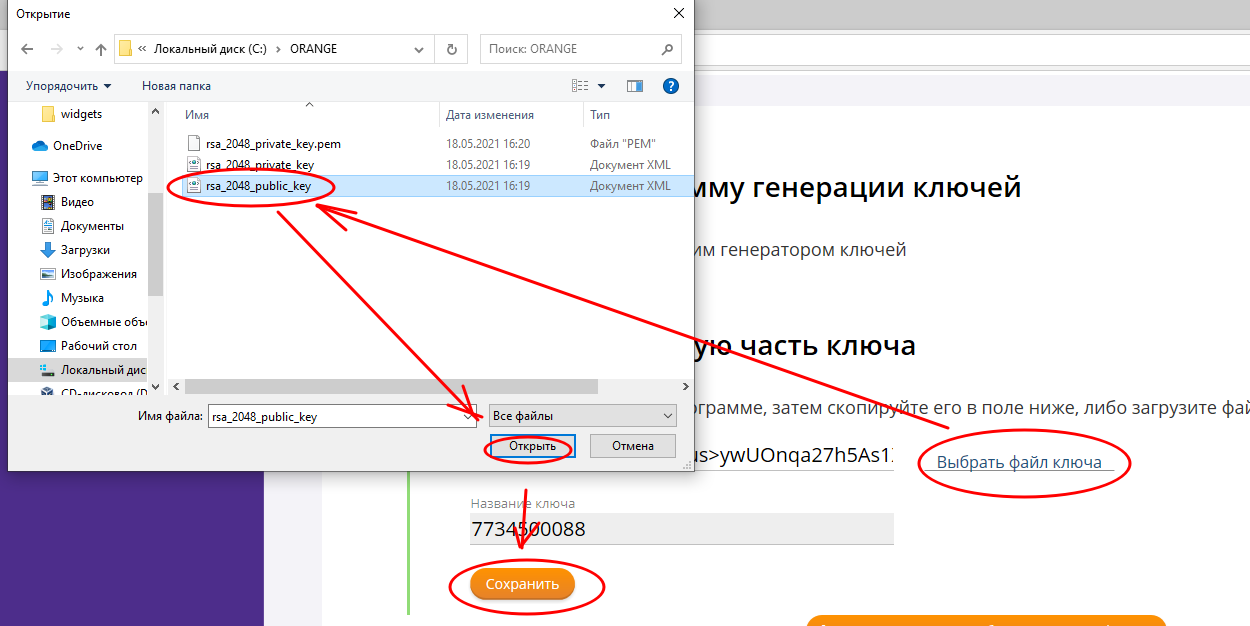
Task: Go back in the file dialog
Action: [27, 49]
